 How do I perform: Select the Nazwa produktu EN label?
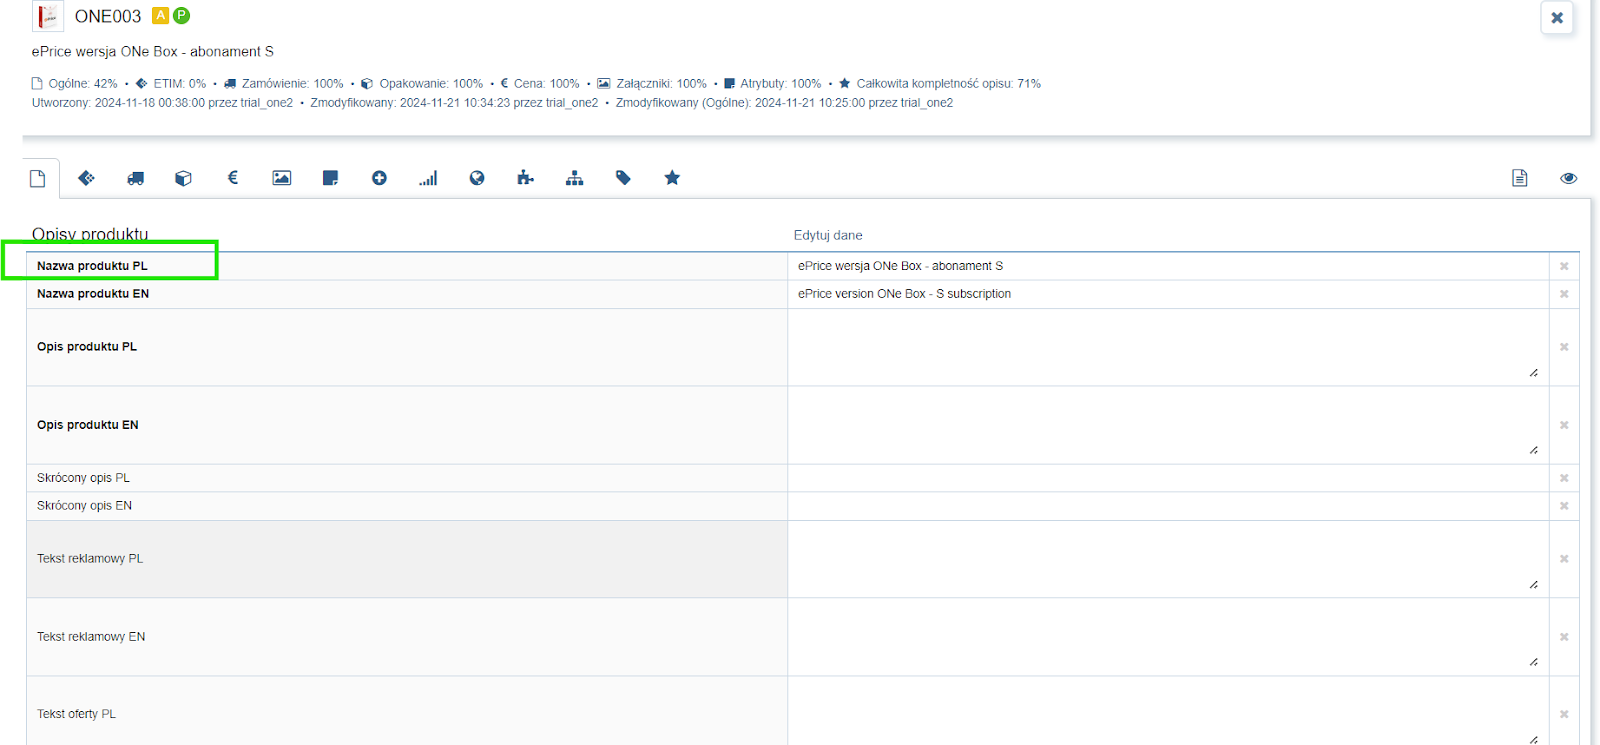93,294
